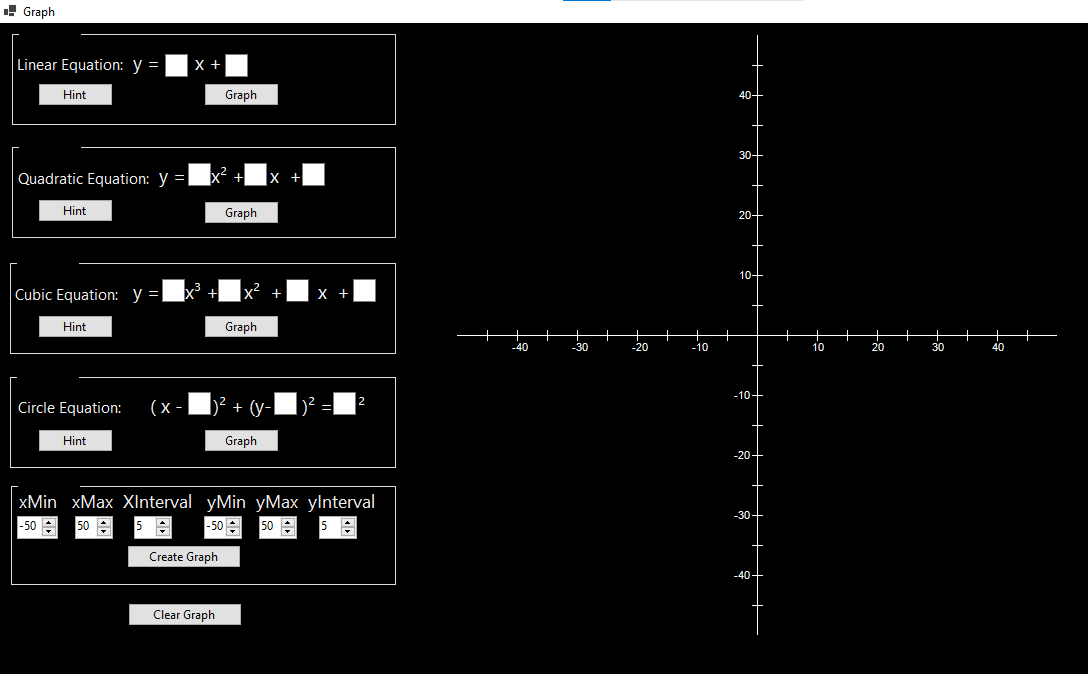Image resolution: width=1088 pixels, height=674 pixels.
Task: Graph the Quadratic Equation
Action: 241,212
